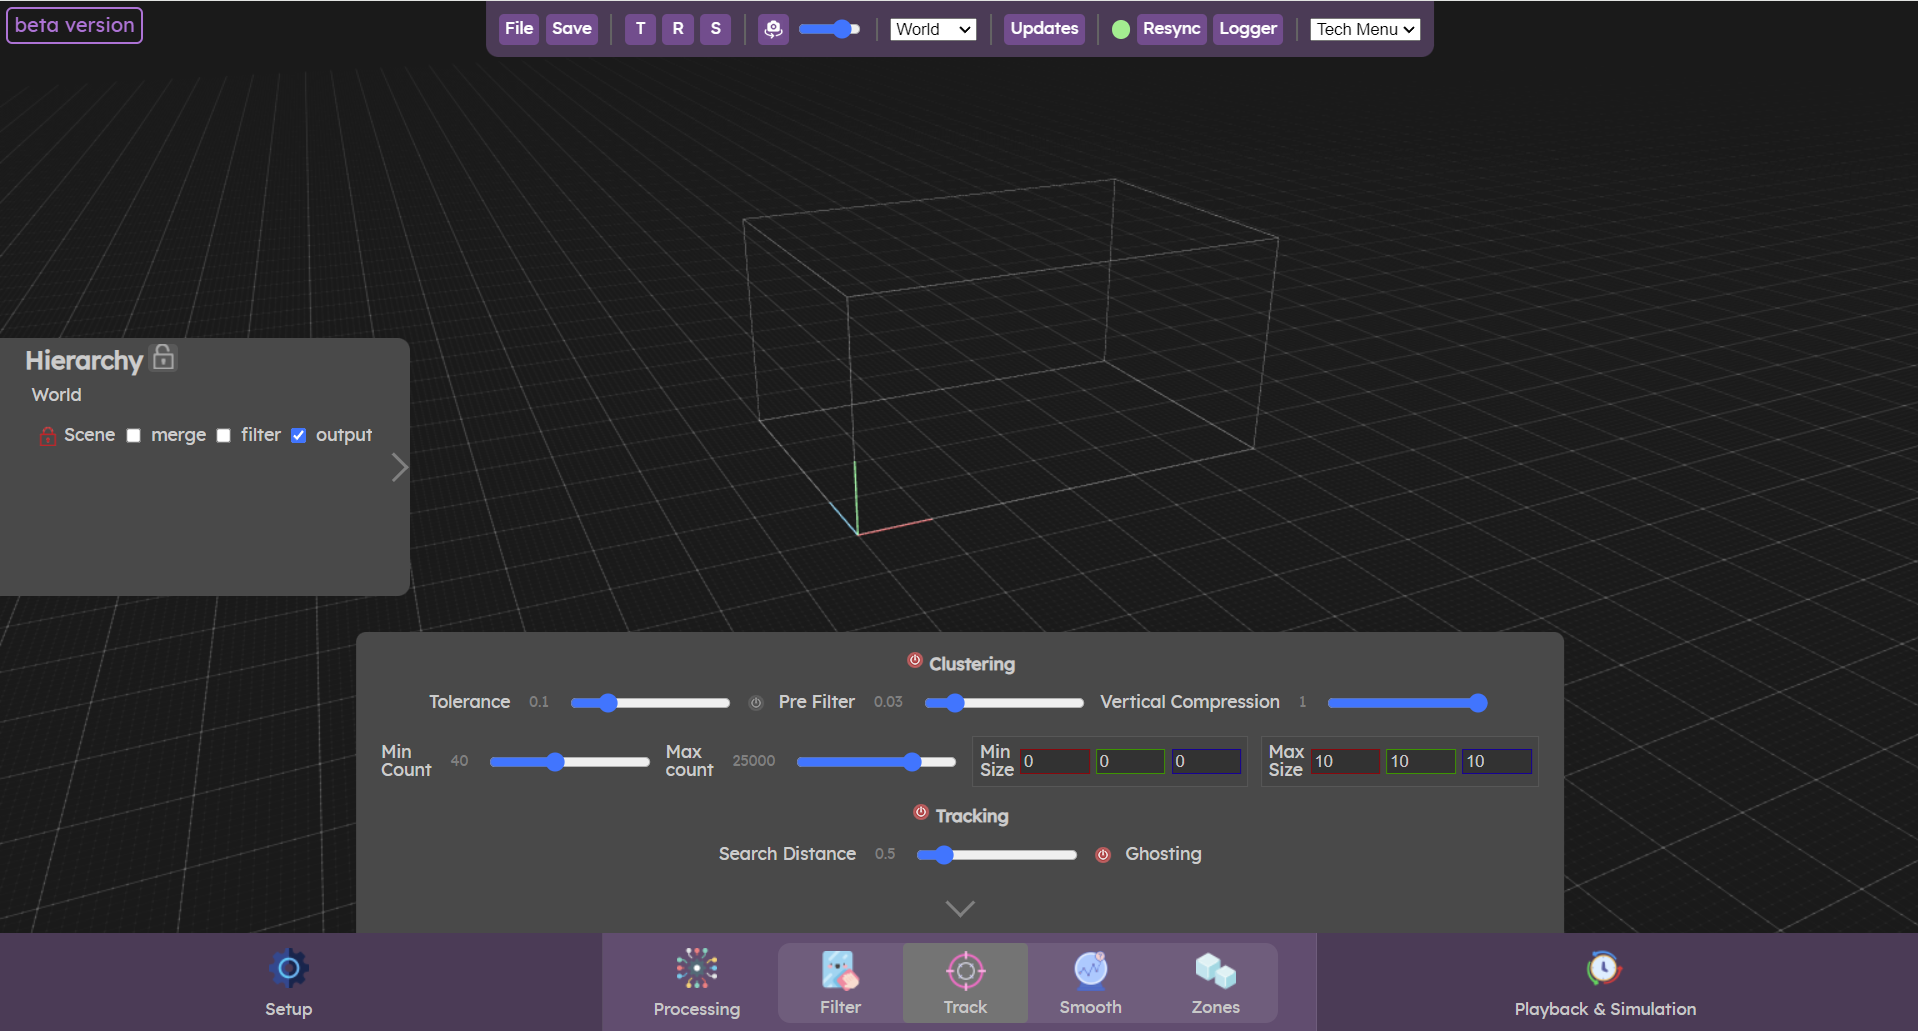Click the Filter icon in the Processing bar

pos(838,969)
